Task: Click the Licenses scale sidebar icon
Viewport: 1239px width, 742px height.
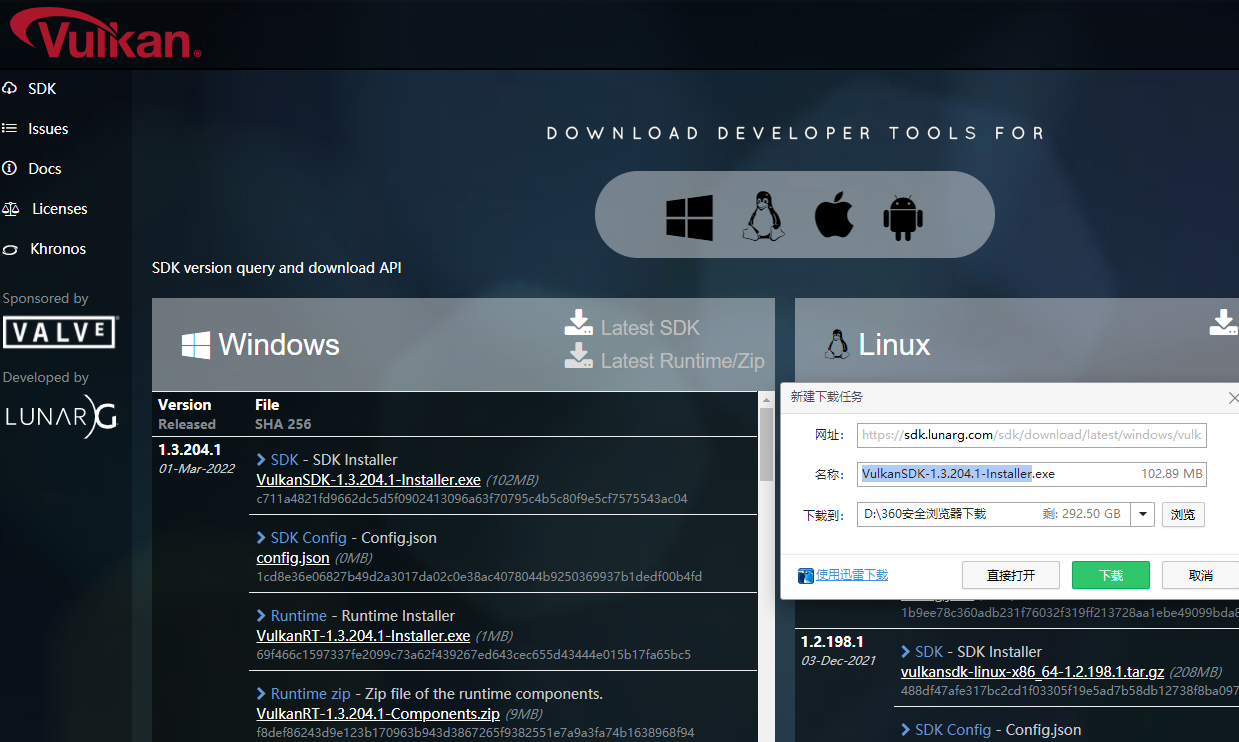Action: 11,208
